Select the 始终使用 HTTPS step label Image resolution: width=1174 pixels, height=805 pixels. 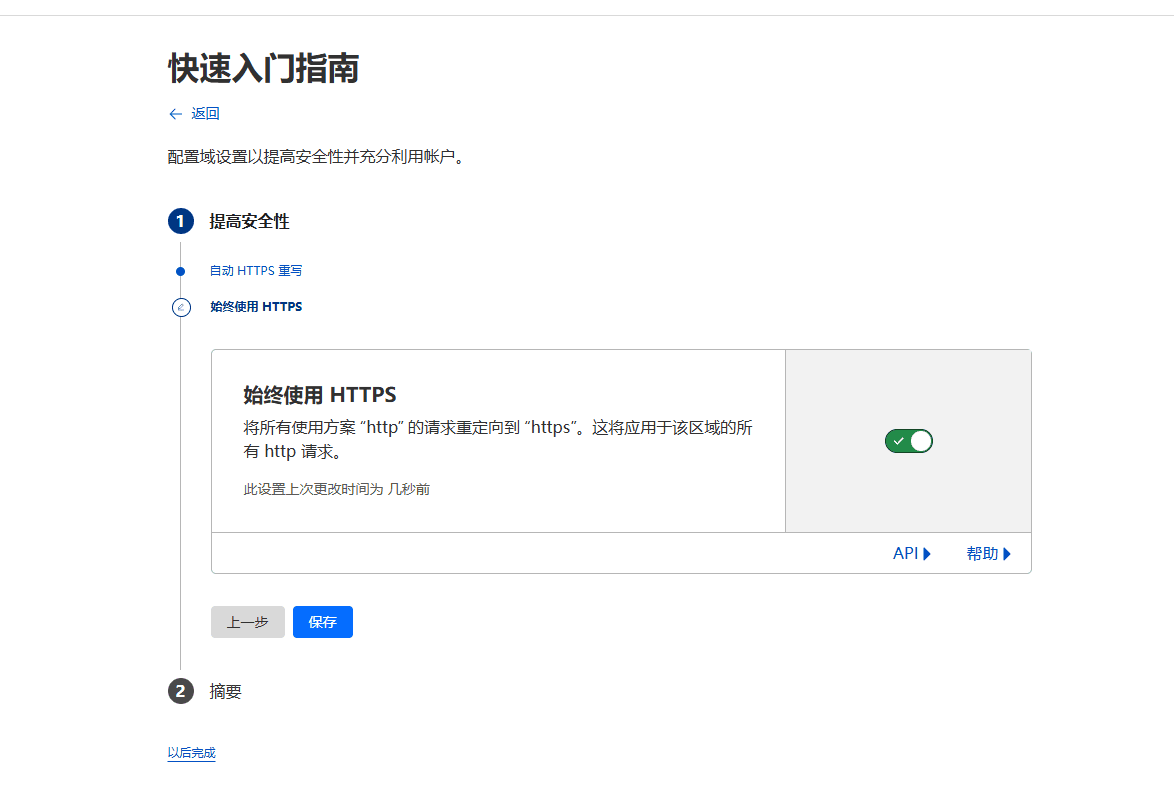tap(254, 307)
